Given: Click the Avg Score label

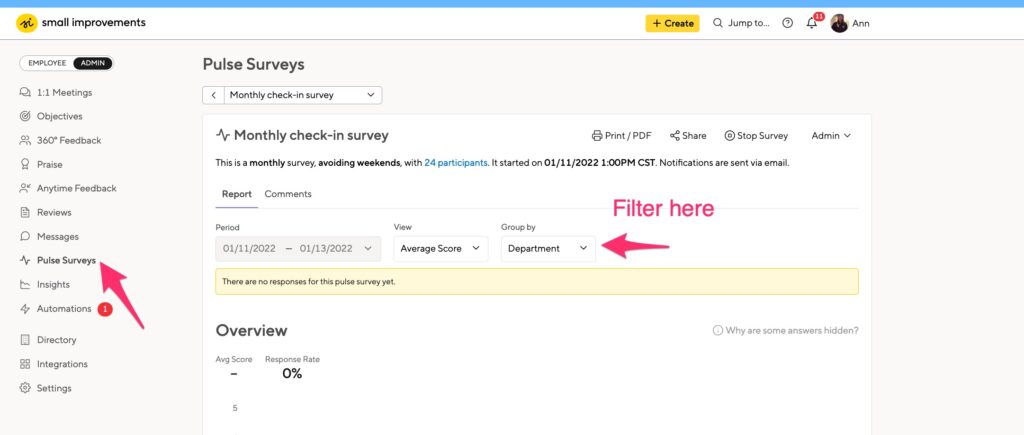Looking at the screenshot, I should 234,359.
